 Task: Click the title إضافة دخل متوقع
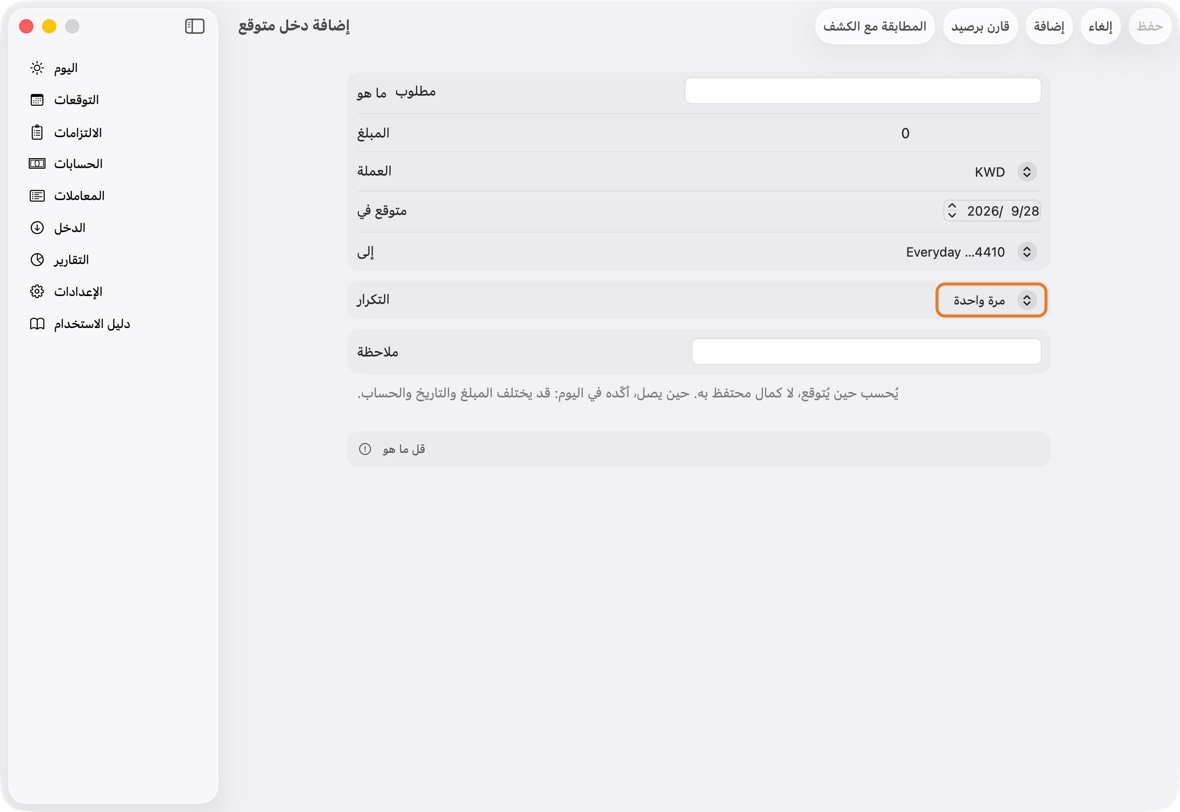pyautogui.click(x=294, y=26)
